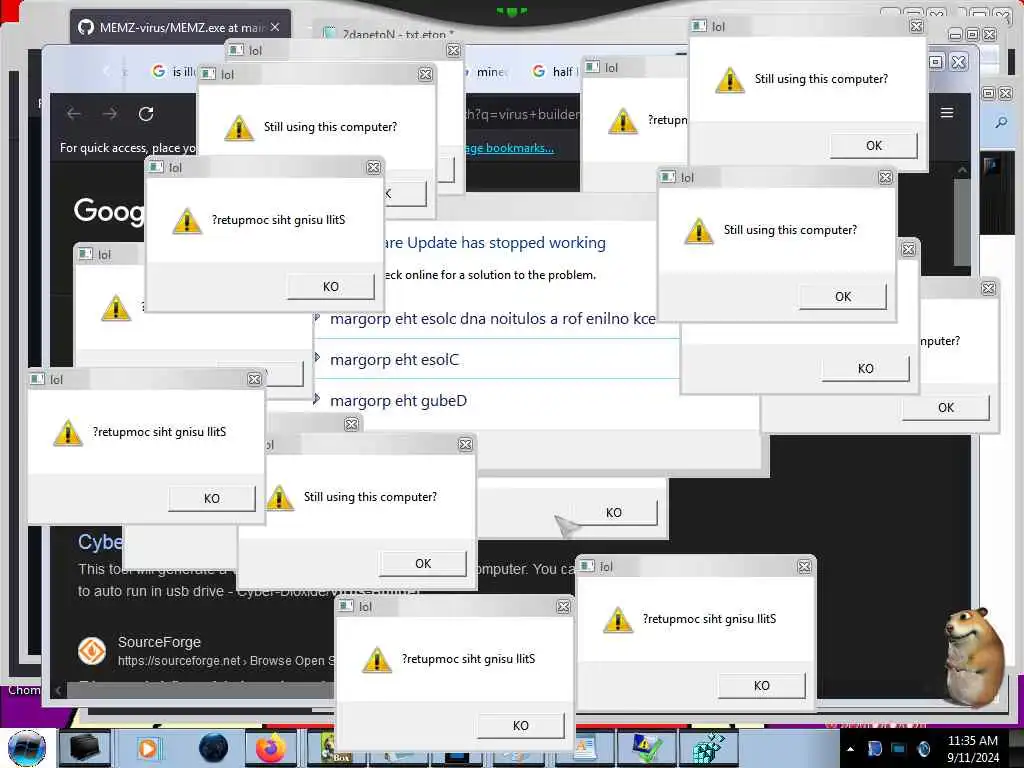Click KO in the dialog overlapping the taskbar
Viewport: 1024px width, 768px height.
point(520,726)
